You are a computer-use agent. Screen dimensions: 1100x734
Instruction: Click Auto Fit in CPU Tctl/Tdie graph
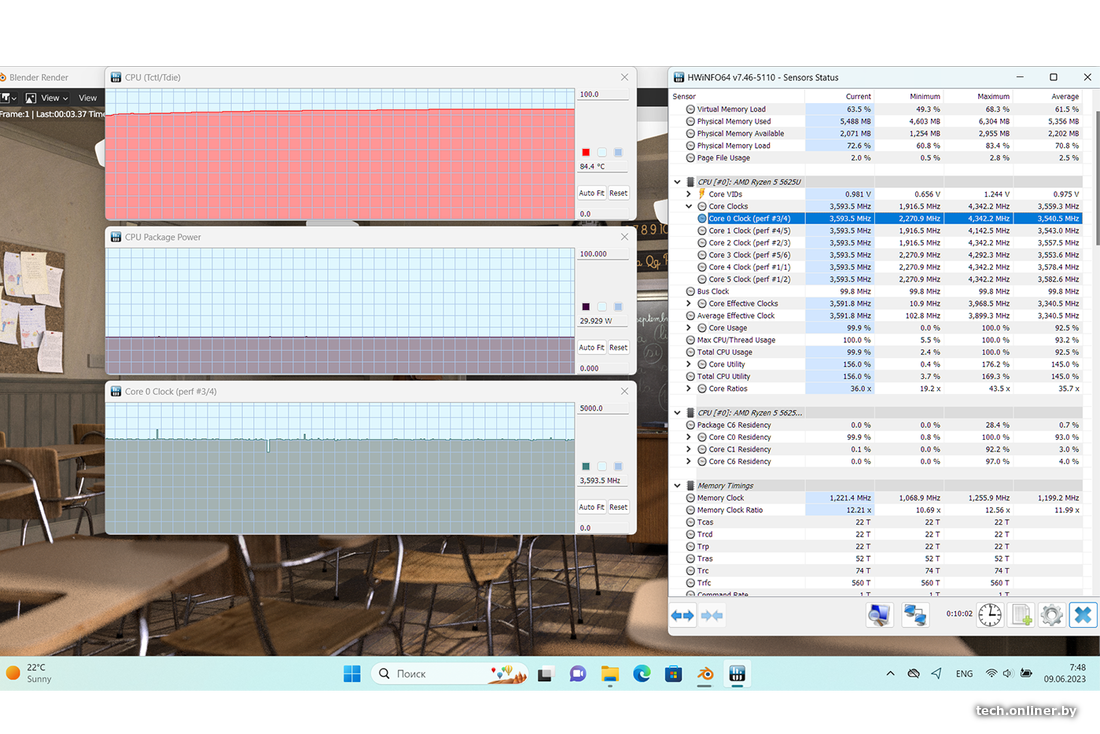point(591,193)
